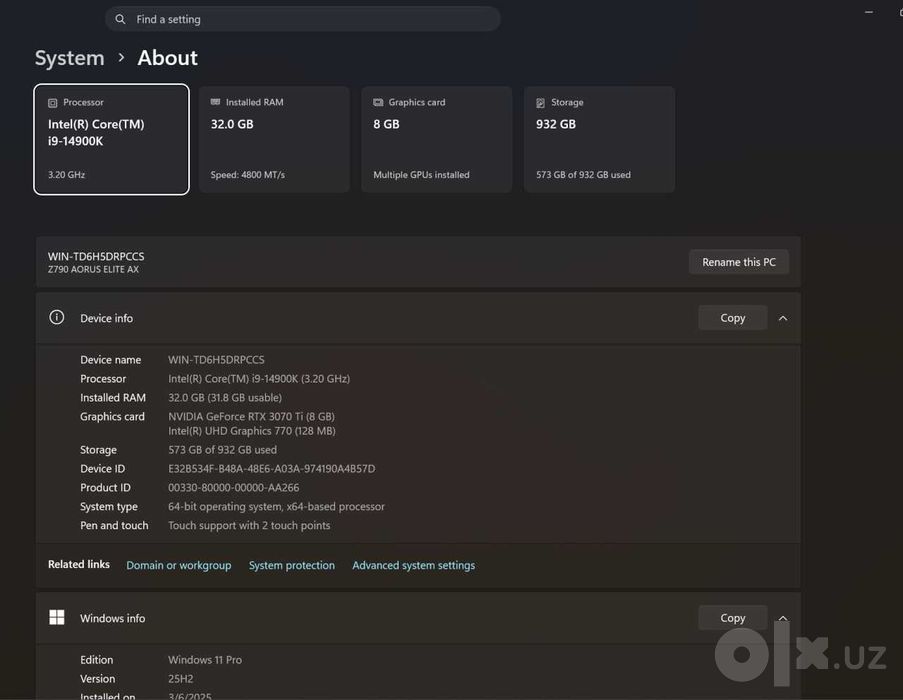Click Touch support with 2 touch points
This screenshot has width=903, height=700.
tap(249, 526)
